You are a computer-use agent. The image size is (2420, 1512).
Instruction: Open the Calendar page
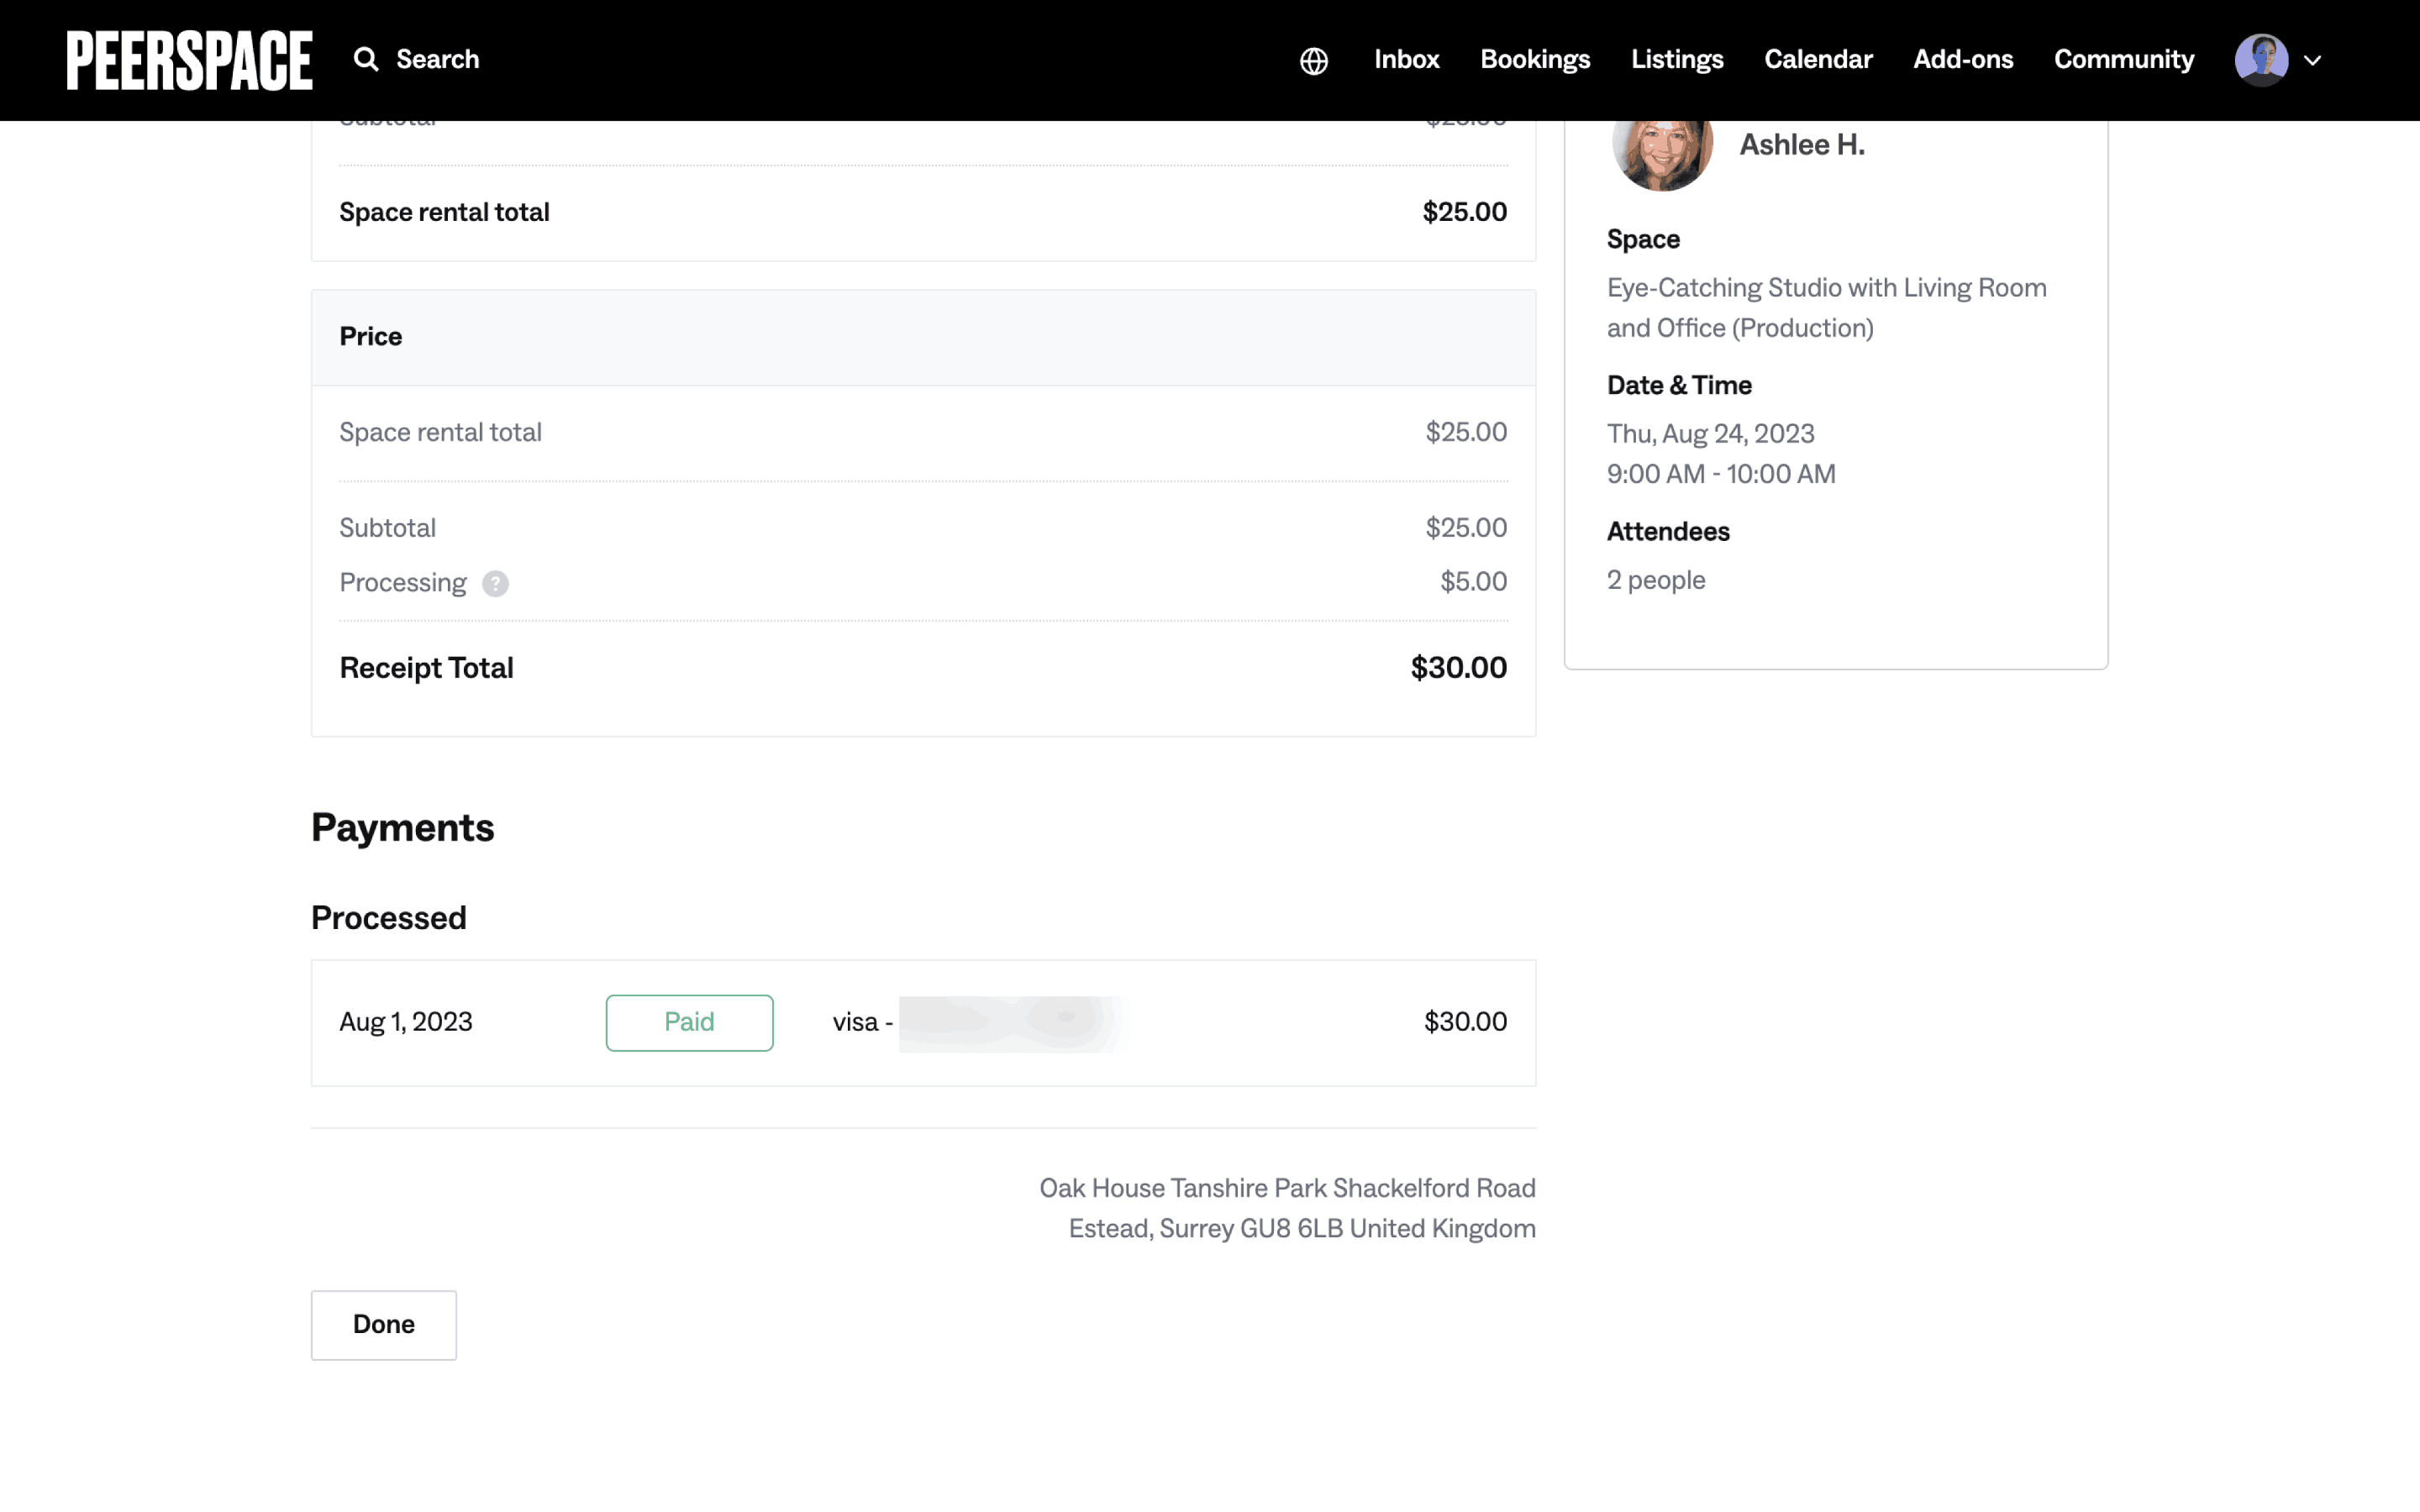(x=1818, y=59)
